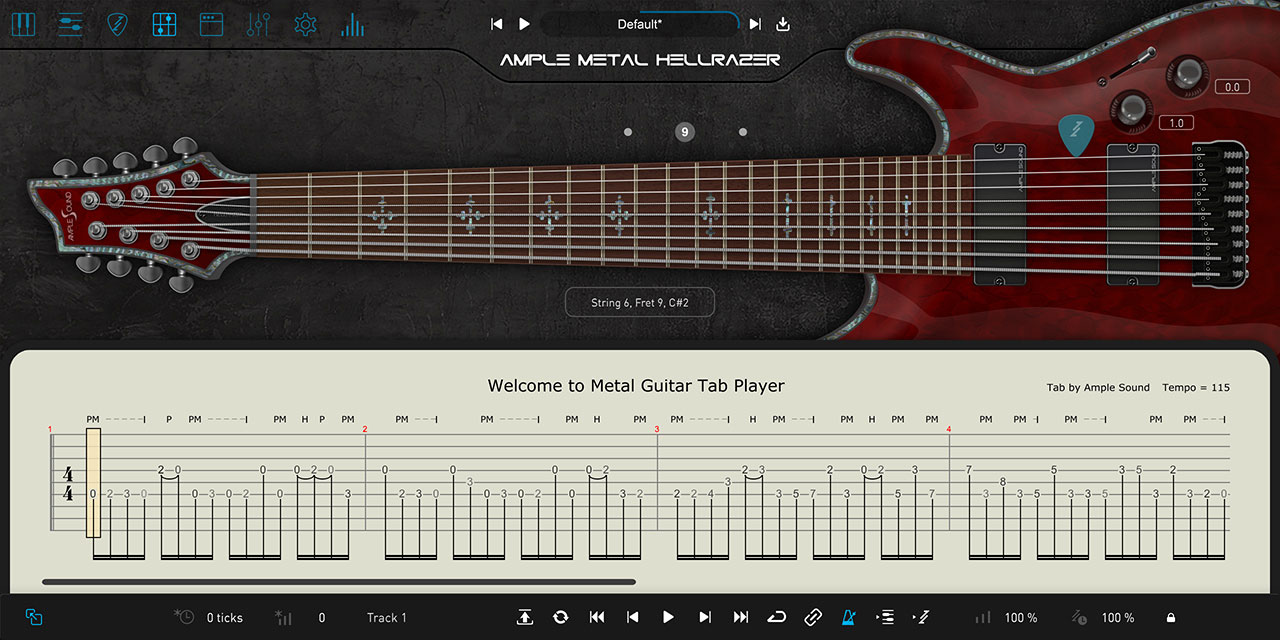The height and width of the screenshot is (640, 1280).
Task: Open the Track 1 selector
Action: coord(387,618)
